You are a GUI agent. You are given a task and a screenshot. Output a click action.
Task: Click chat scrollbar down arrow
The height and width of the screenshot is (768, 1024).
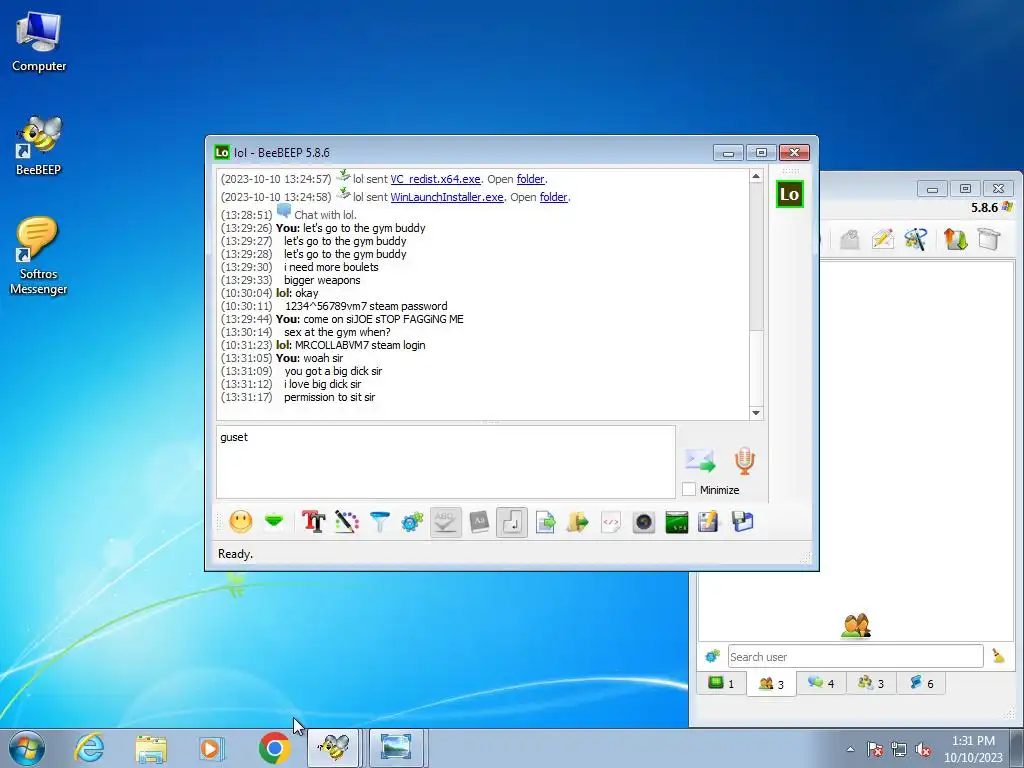click(756, 413)
